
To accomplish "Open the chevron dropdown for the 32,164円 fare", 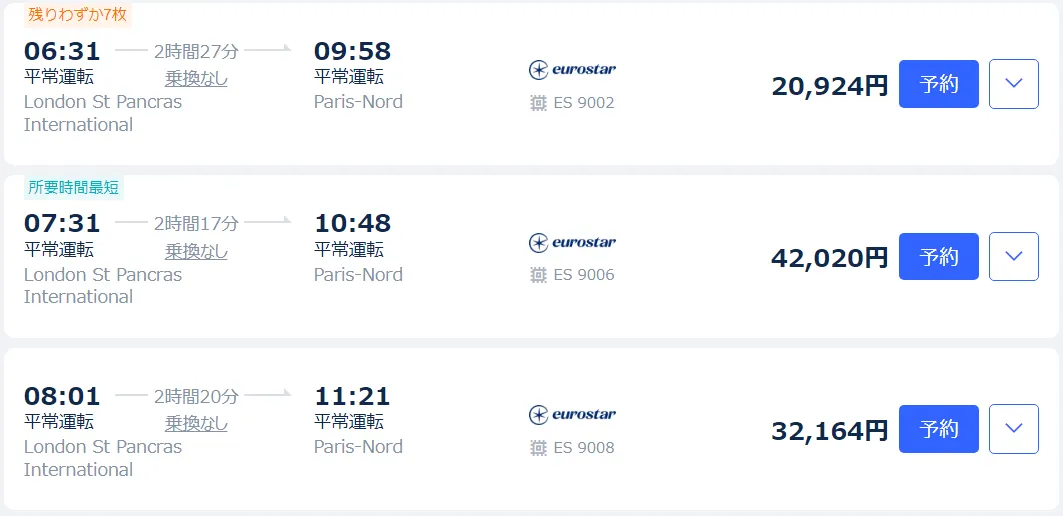I will click(1014, 429).
